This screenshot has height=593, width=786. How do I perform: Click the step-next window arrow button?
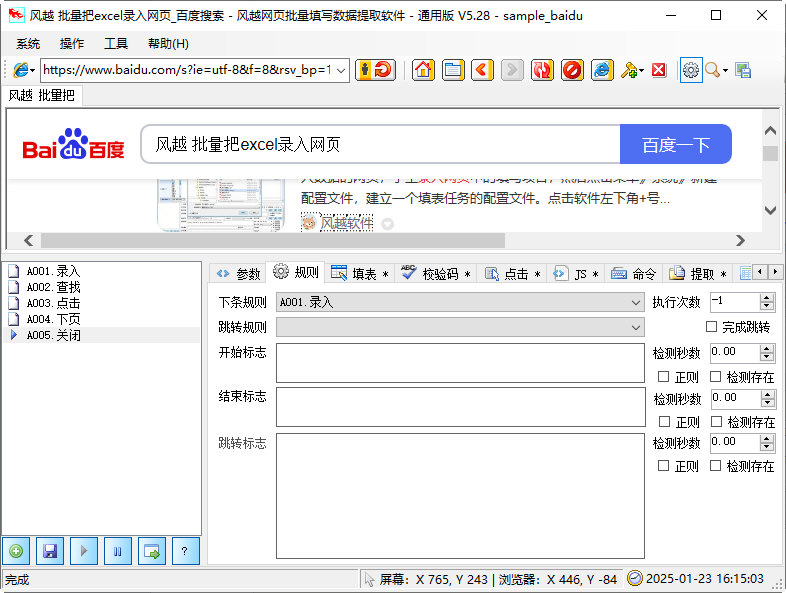[x=152, y=551]
